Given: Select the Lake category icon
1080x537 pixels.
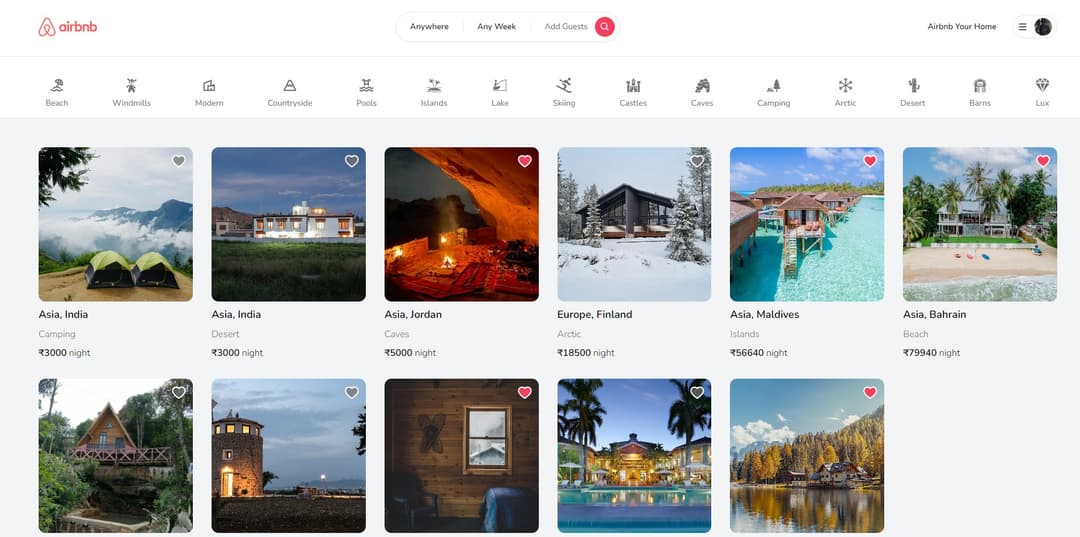Looking at the screenshot, I should point(500,85).
